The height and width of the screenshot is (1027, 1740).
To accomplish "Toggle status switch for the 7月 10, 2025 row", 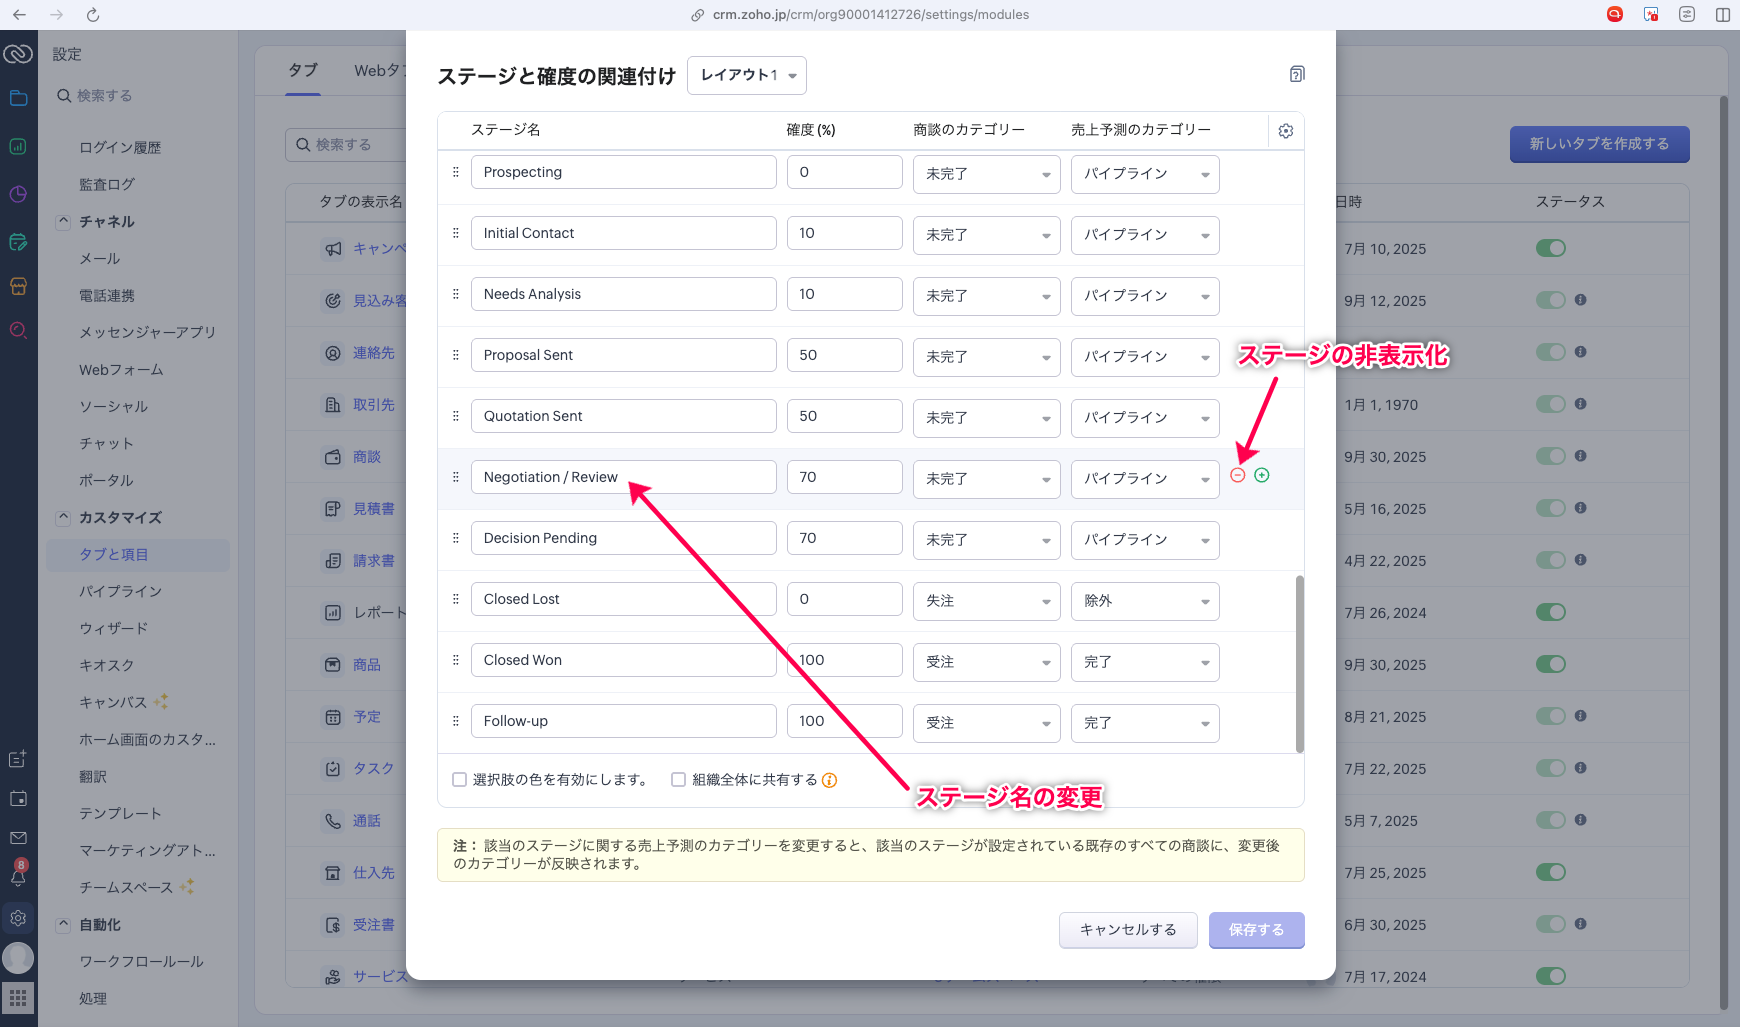I will pos(1551,248).
